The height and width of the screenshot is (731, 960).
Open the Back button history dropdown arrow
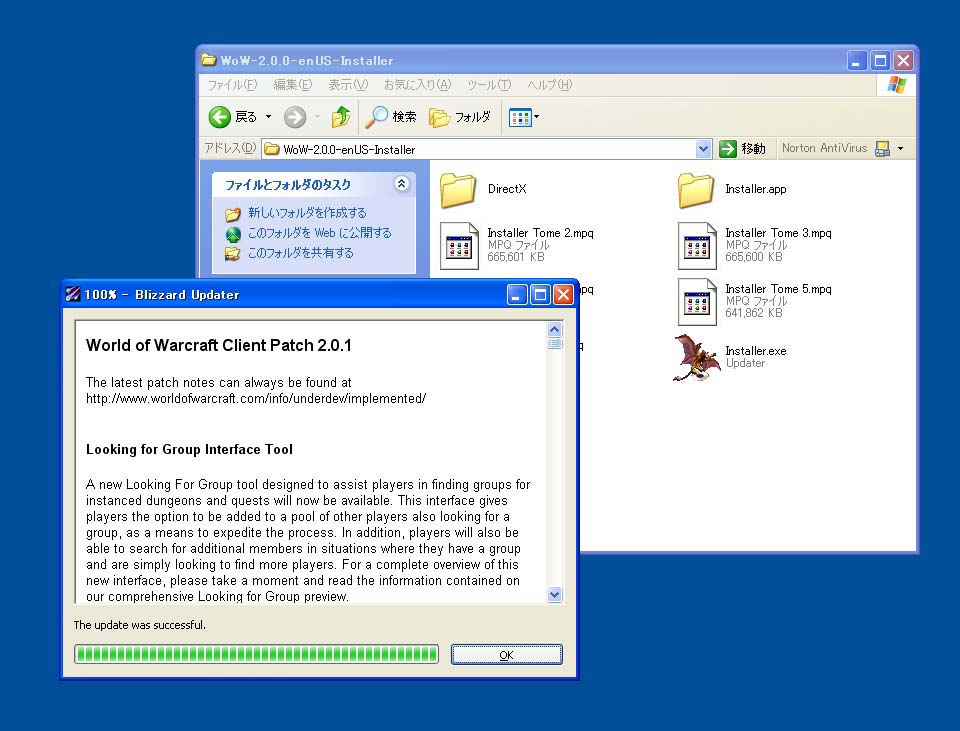tap(268, 116)
